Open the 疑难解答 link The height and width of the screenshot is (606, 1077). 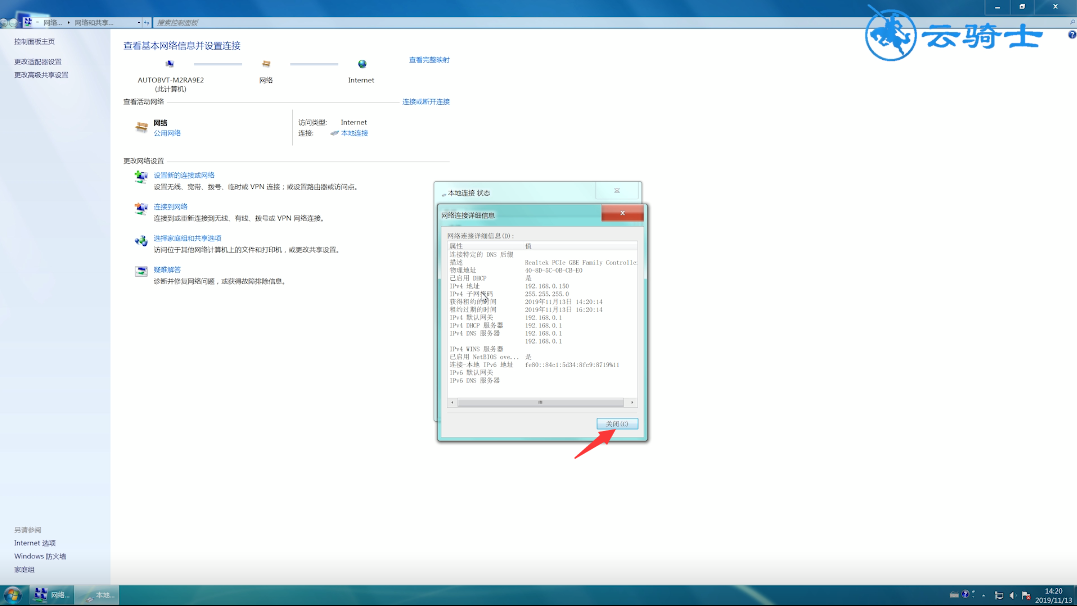point(167,270)
